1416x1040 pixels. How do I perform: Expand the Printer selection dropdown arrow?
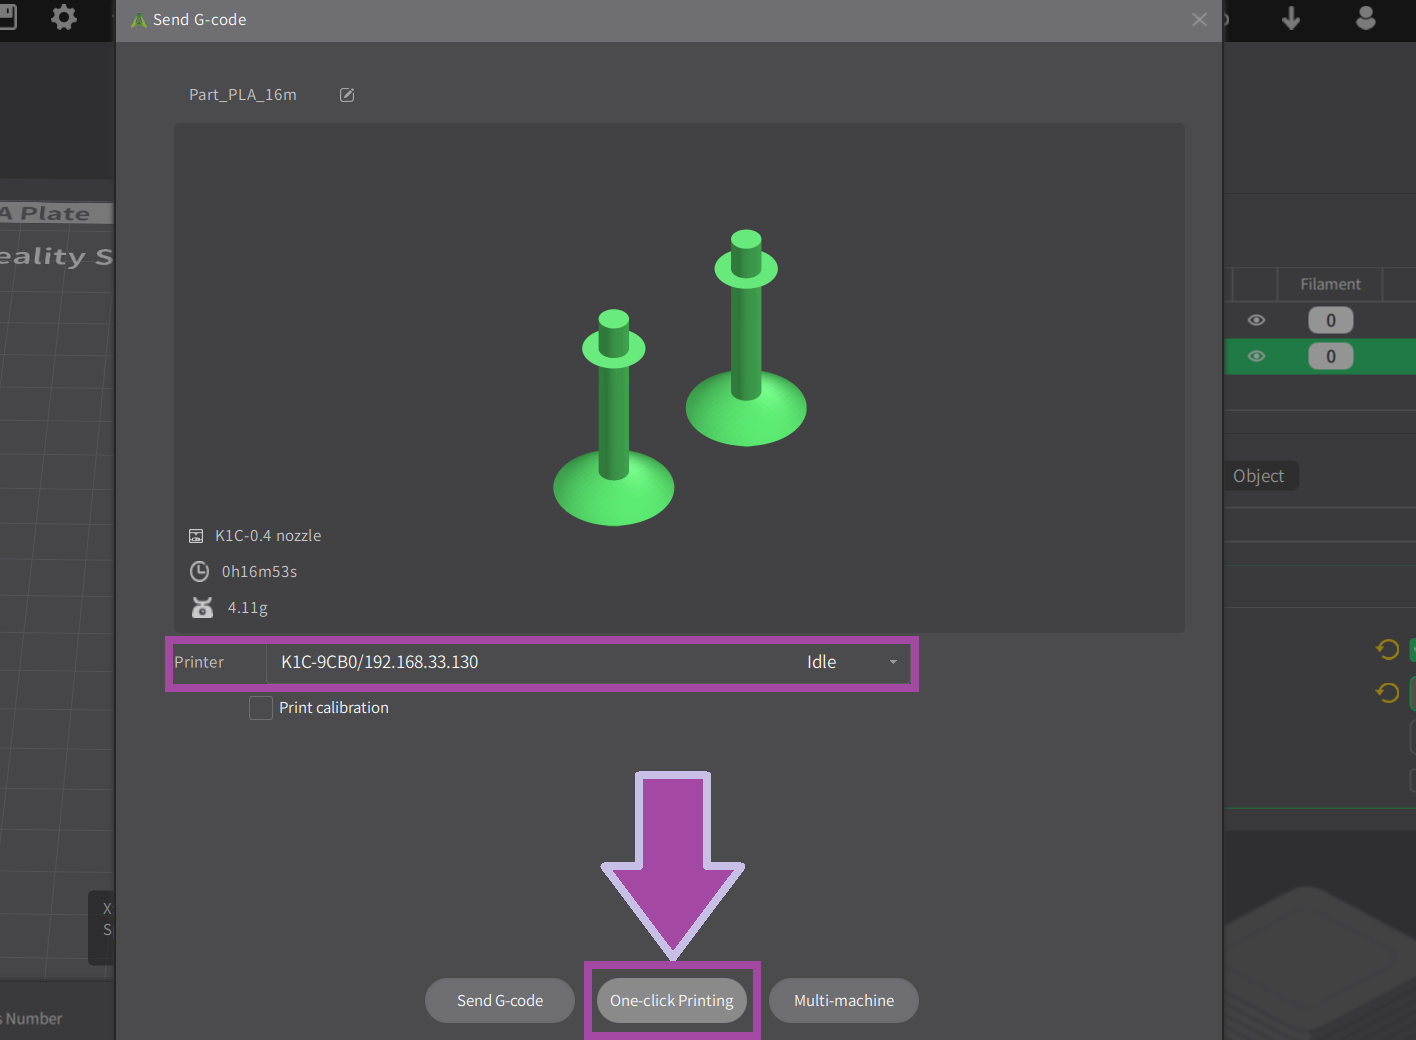coord(893,662)
